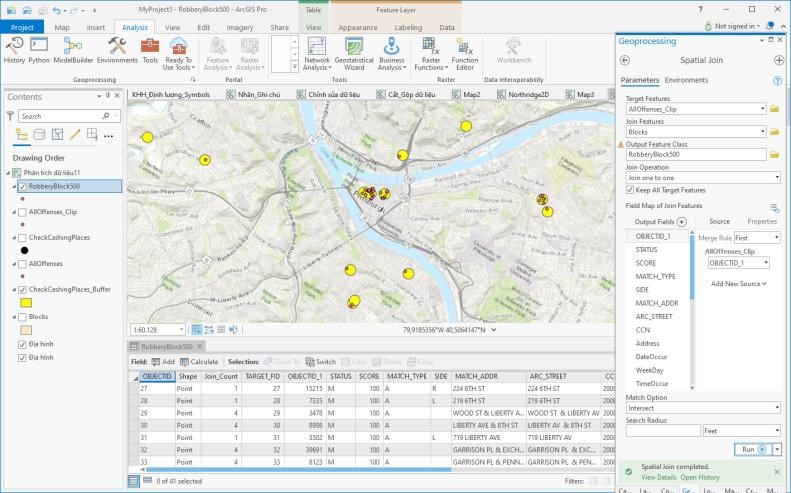Click View Details link
The height and width of the screenshot is (493, 791).
pos(659,477)
